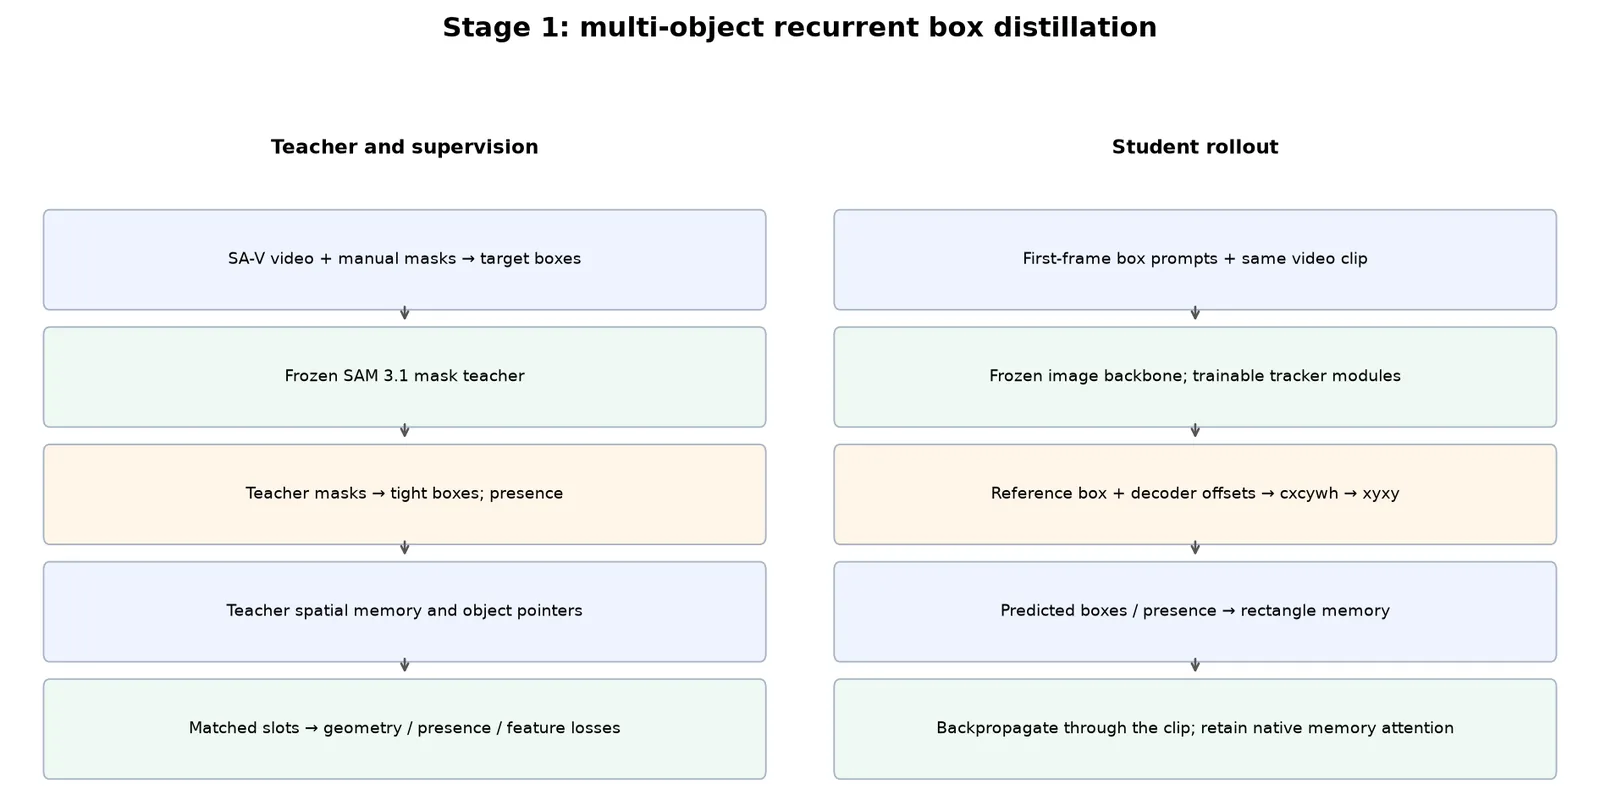Click the Teacher and supervision heading

click(404, 147)
